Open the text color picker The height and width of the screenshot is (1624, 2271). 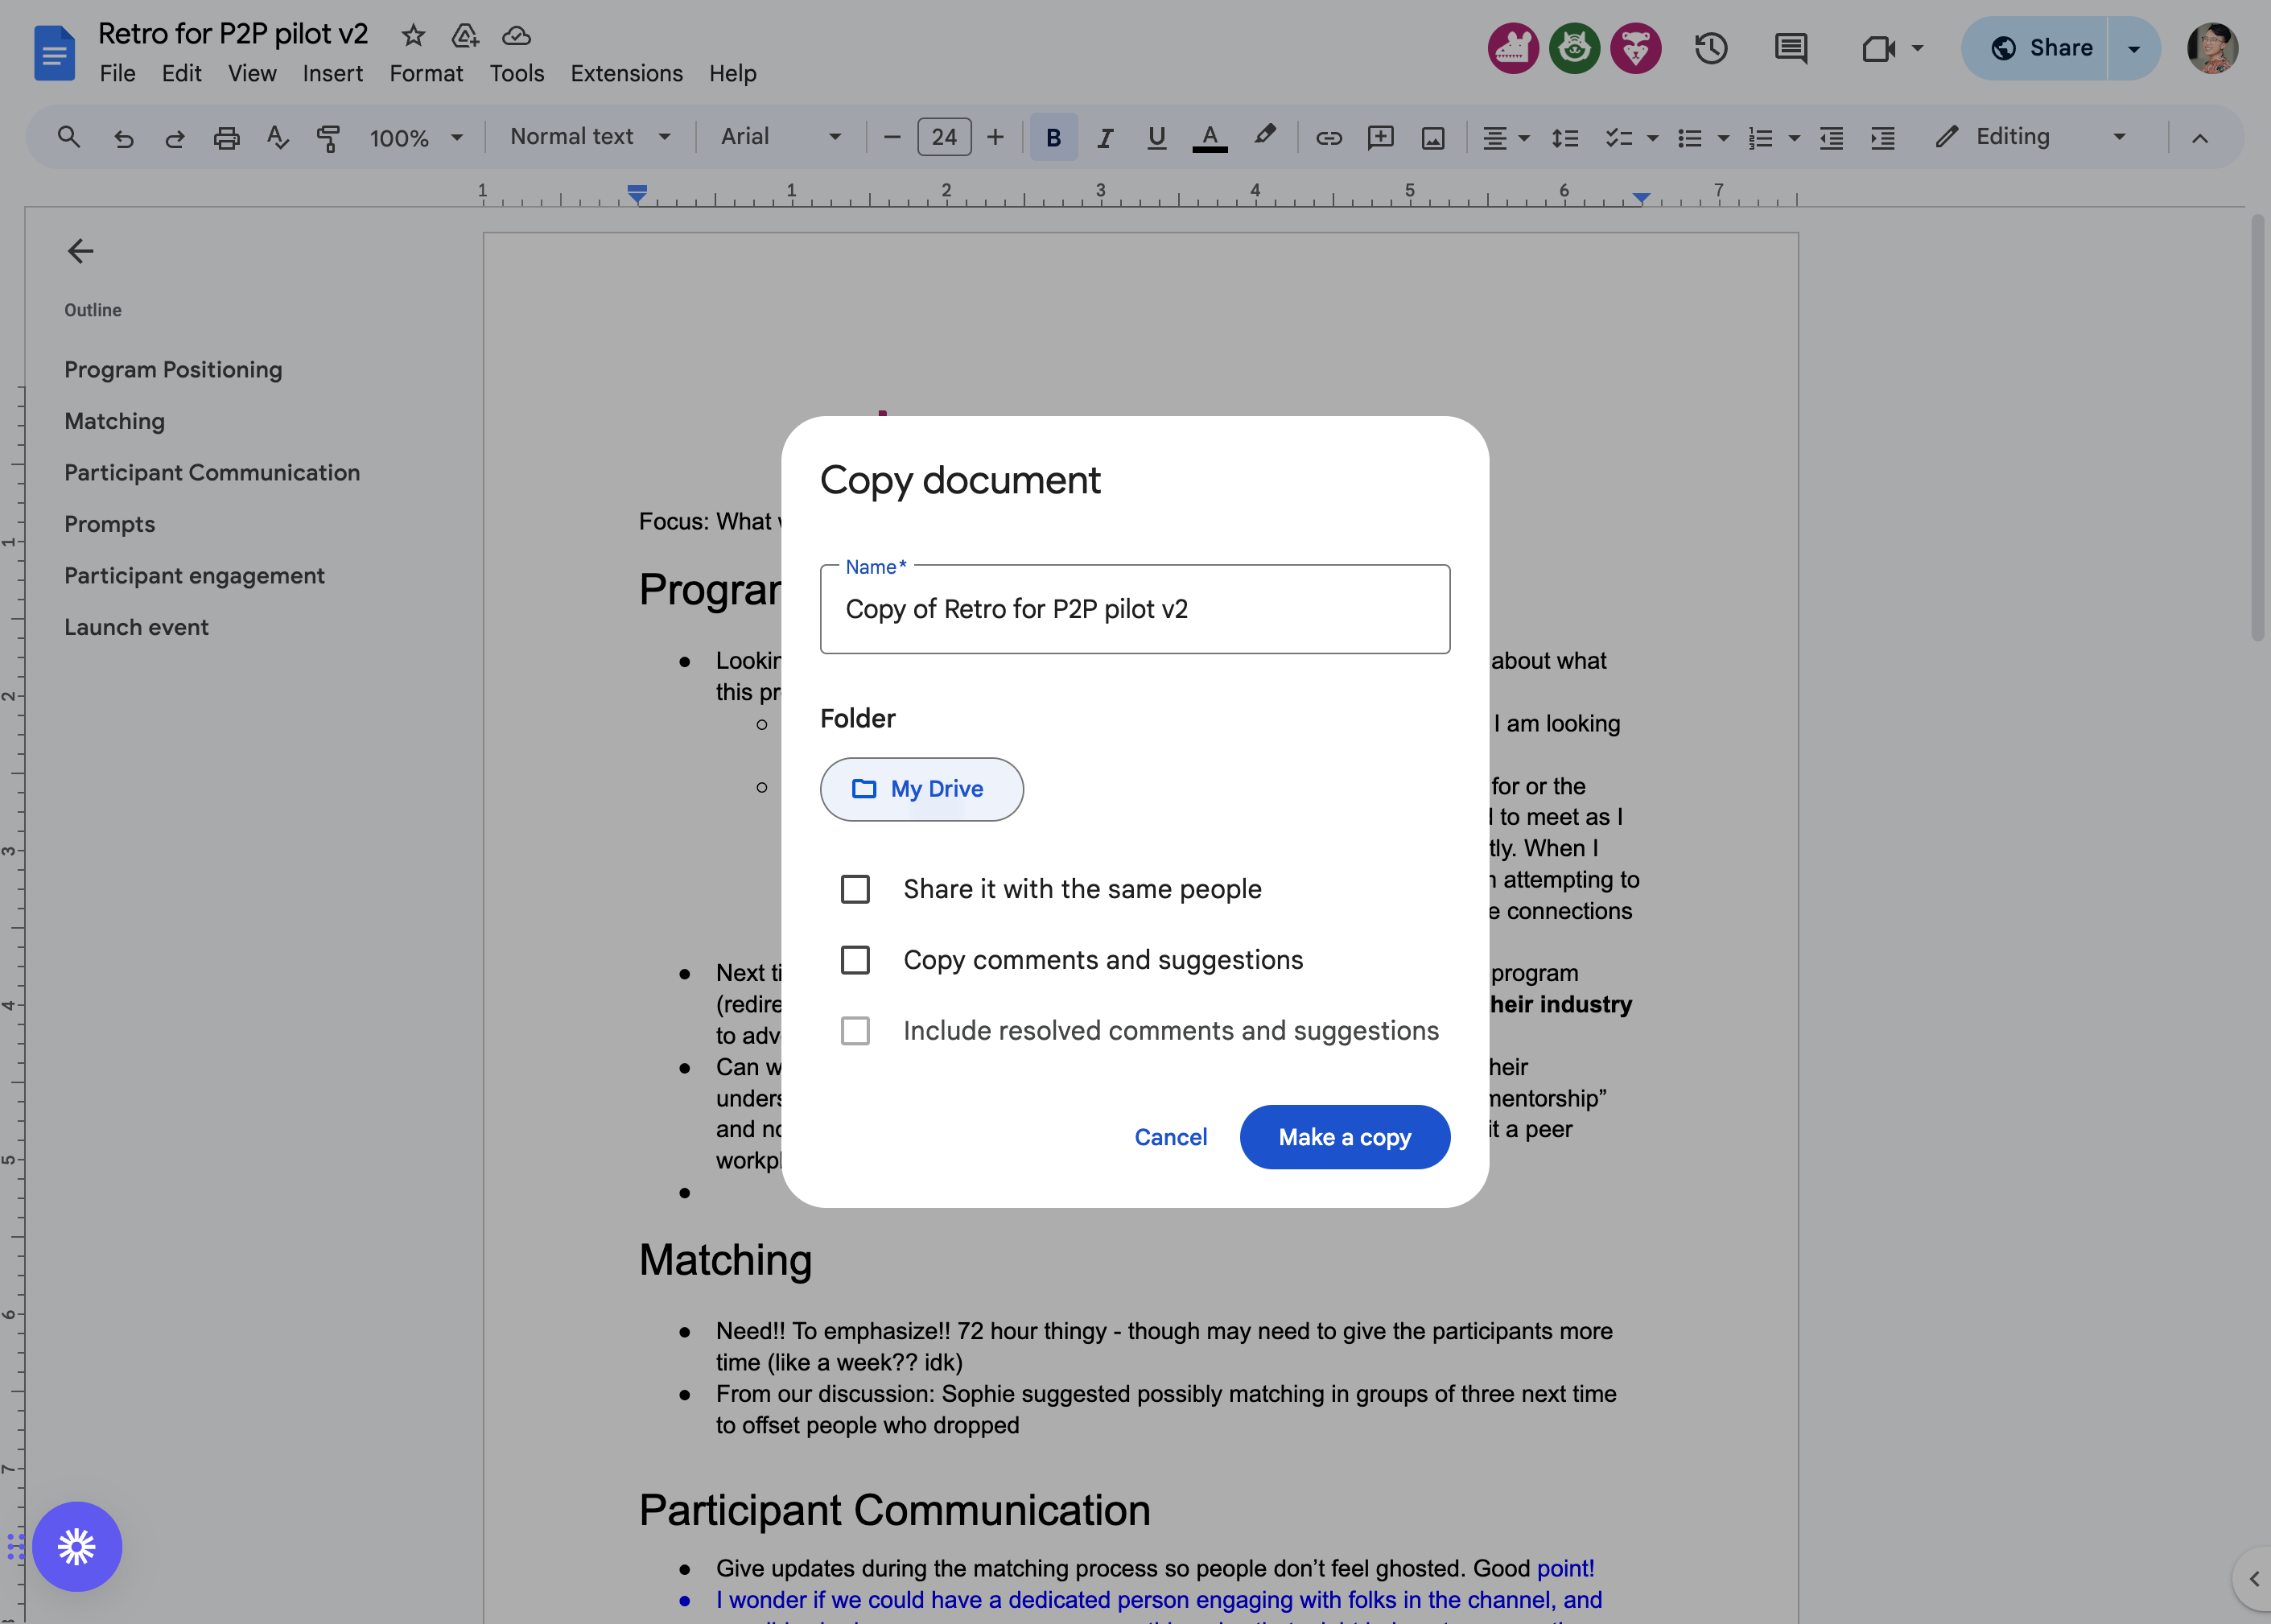(x=1209, y=137)
